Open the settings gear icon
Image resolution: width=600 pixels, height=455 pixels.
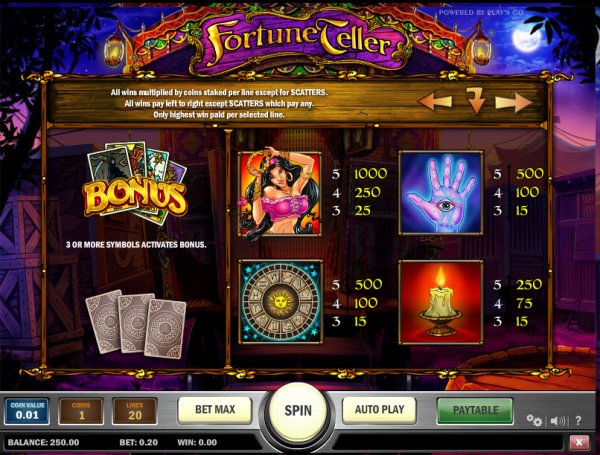534,421
